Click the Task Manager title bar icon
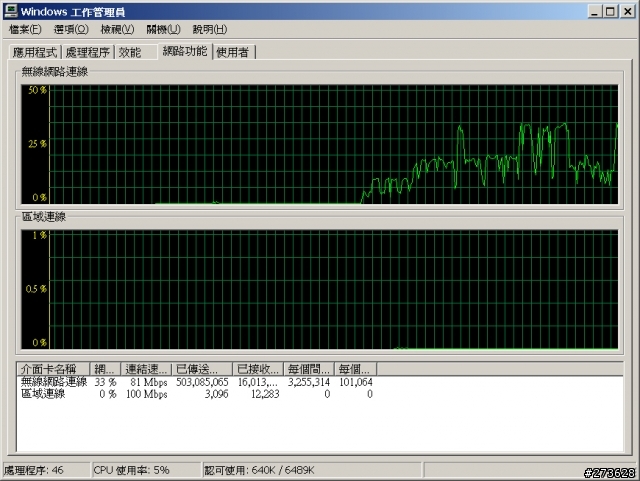The height and width of the screenshot is (481, 640). (11, 11)
